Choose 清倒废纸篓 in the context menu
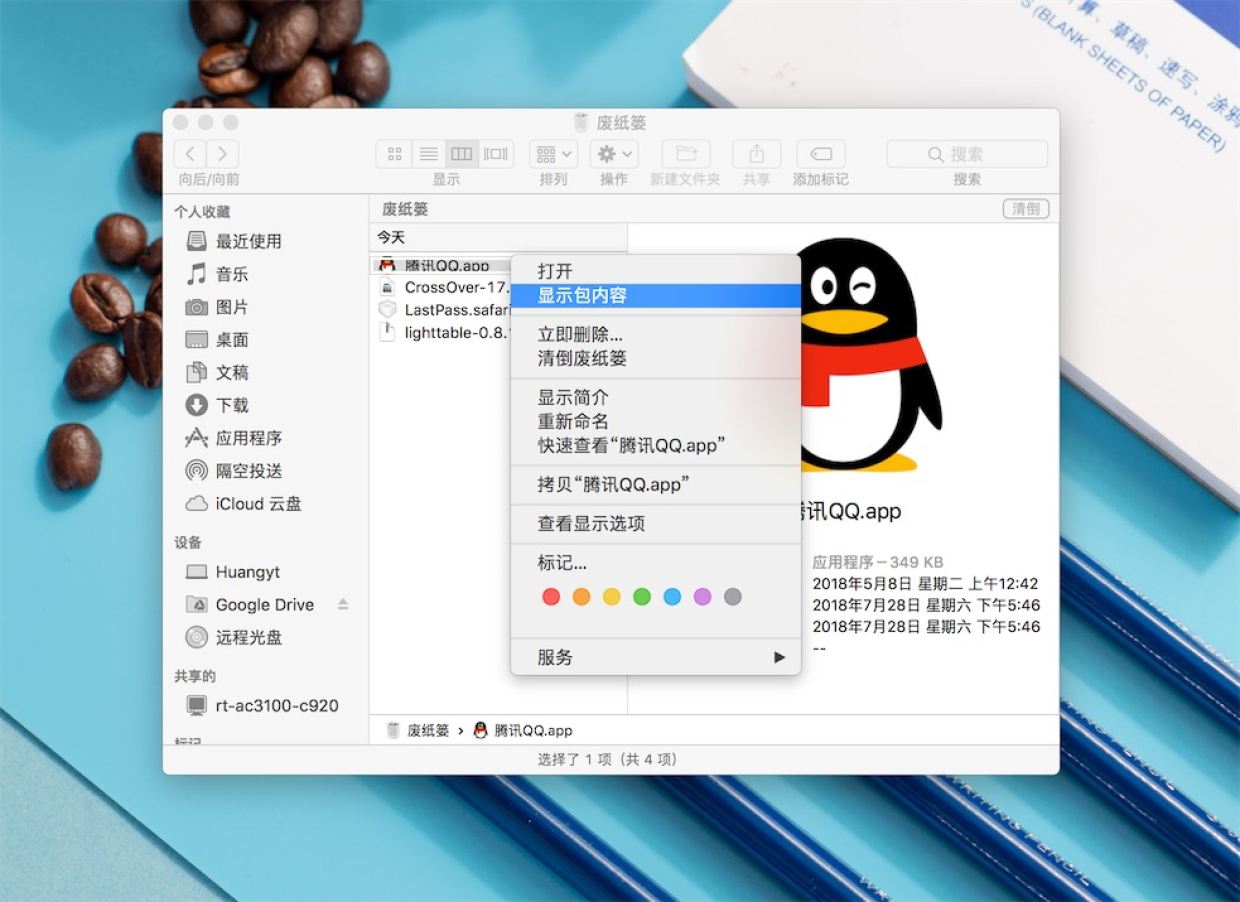Screen dimensions: 1240x902 coord(656,358)
